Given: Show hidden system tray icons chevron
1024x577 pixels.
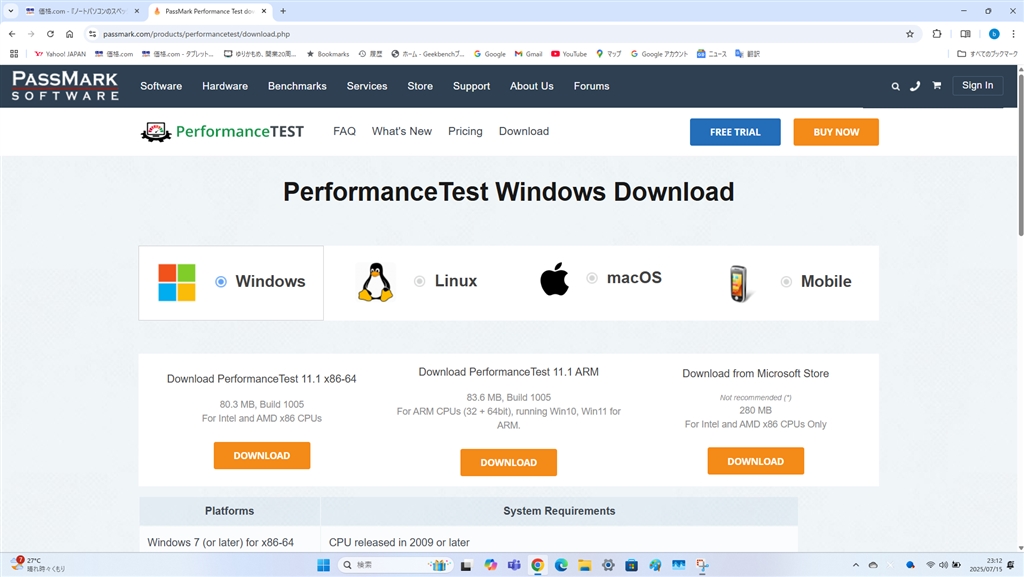Looking at the screenshot, I should pyautogui.click(x=856, y=565).
